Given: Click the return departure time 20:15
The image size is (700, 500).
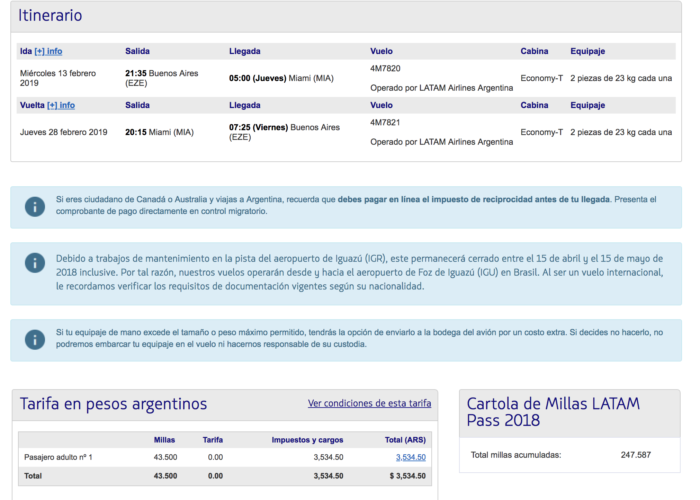Looking at the screenshot, I should coord(137,132).
